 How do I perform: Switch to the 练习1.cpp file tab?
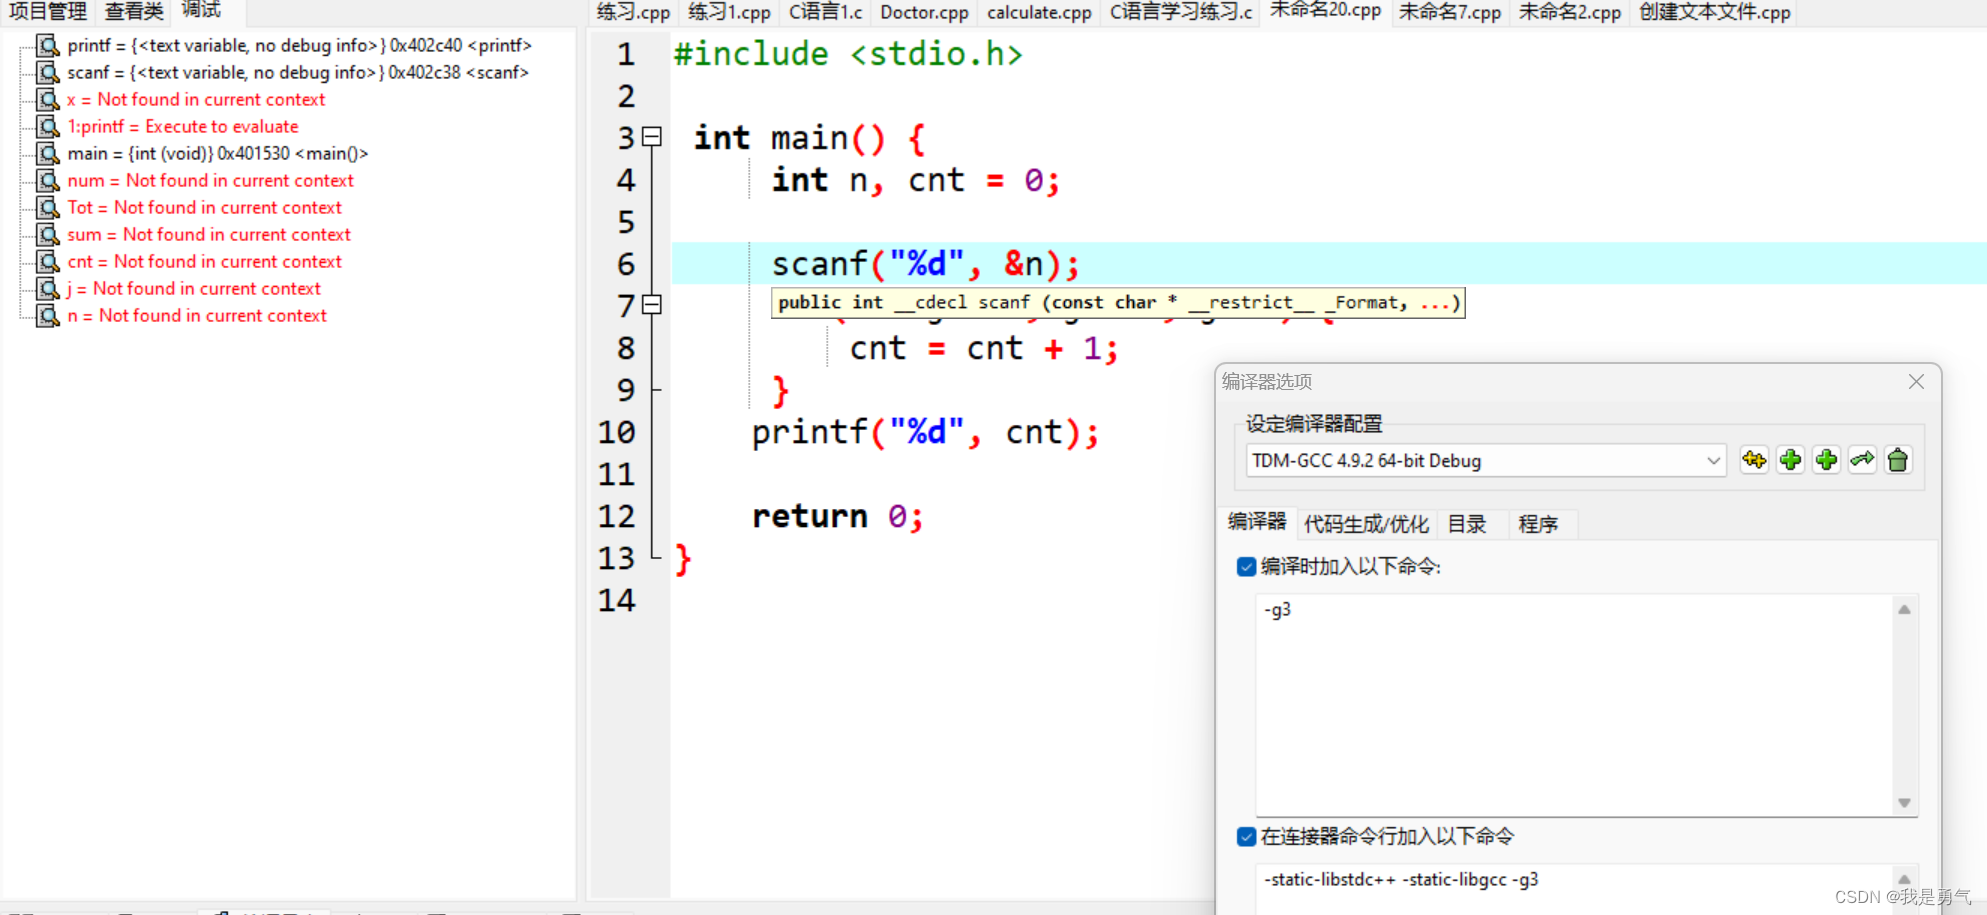click(x=729, y=12)
